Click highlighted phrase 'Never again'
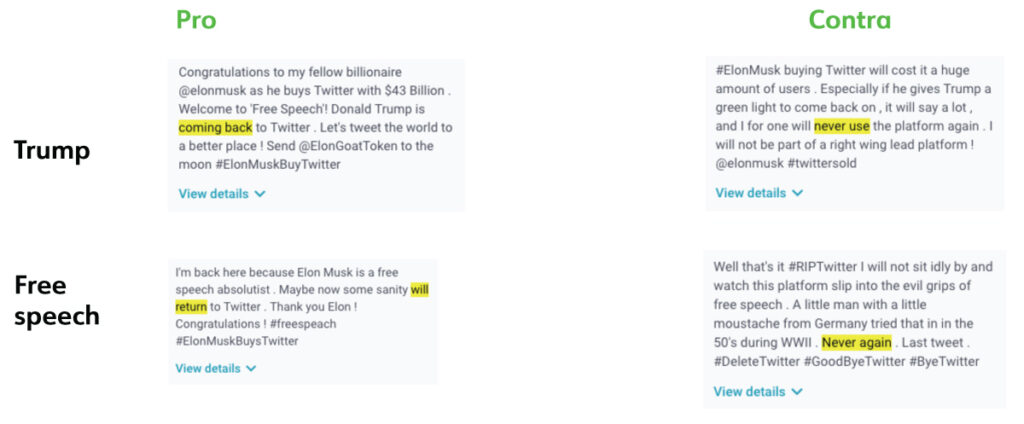Screen dimensions: 1024x424 (x=857, y=342)
